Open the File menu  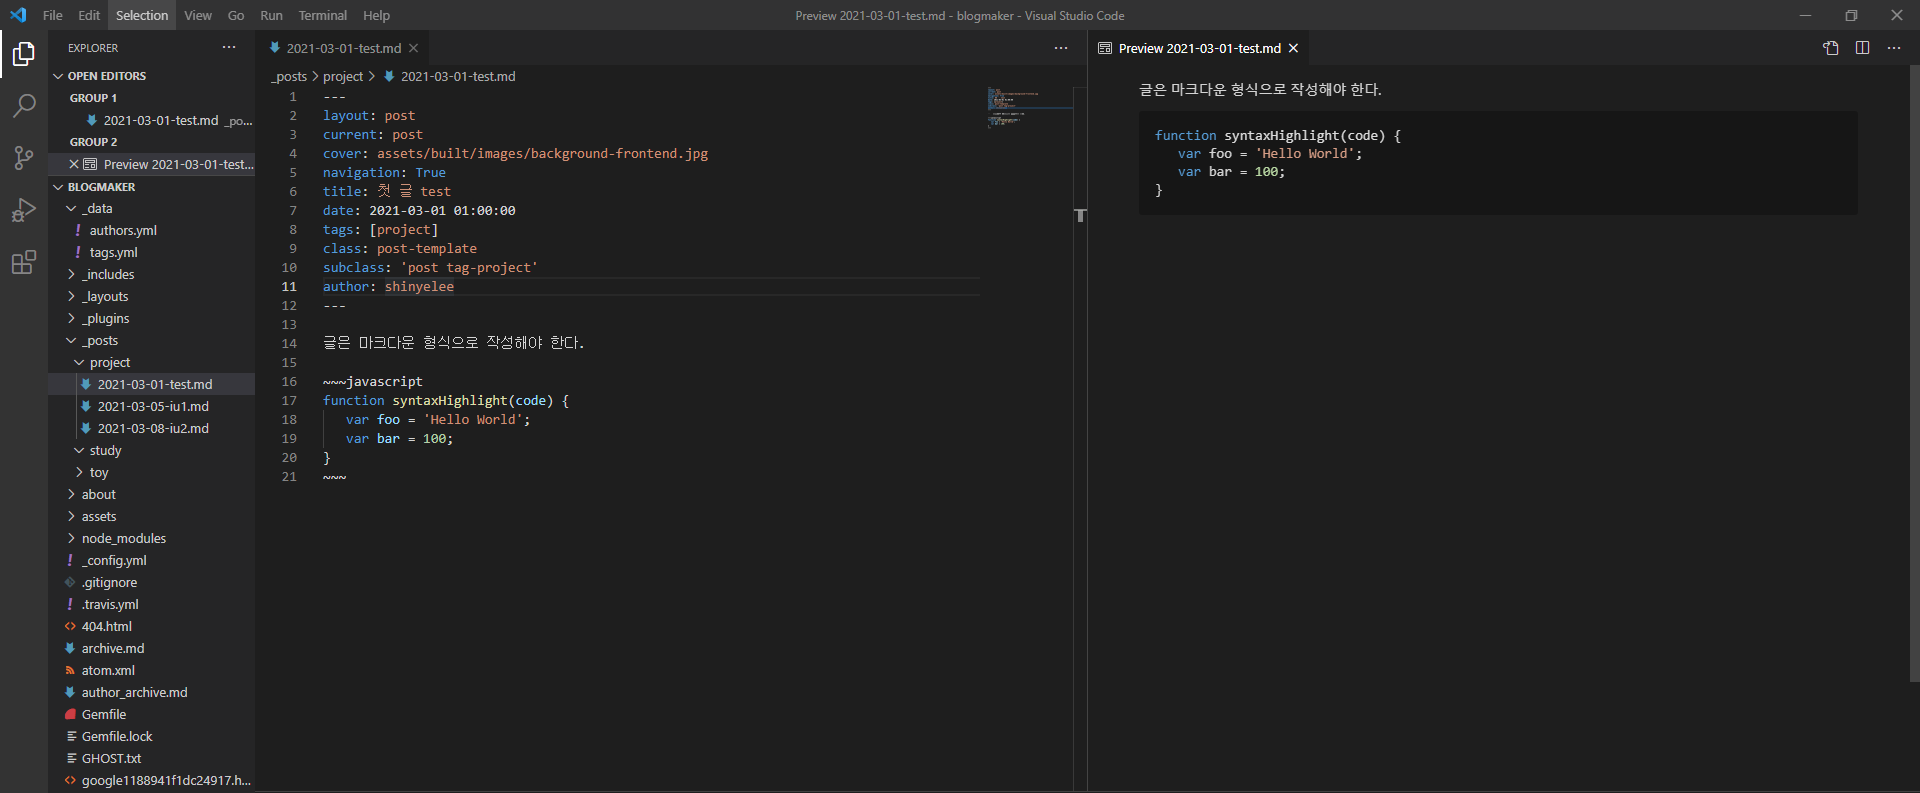53,15
